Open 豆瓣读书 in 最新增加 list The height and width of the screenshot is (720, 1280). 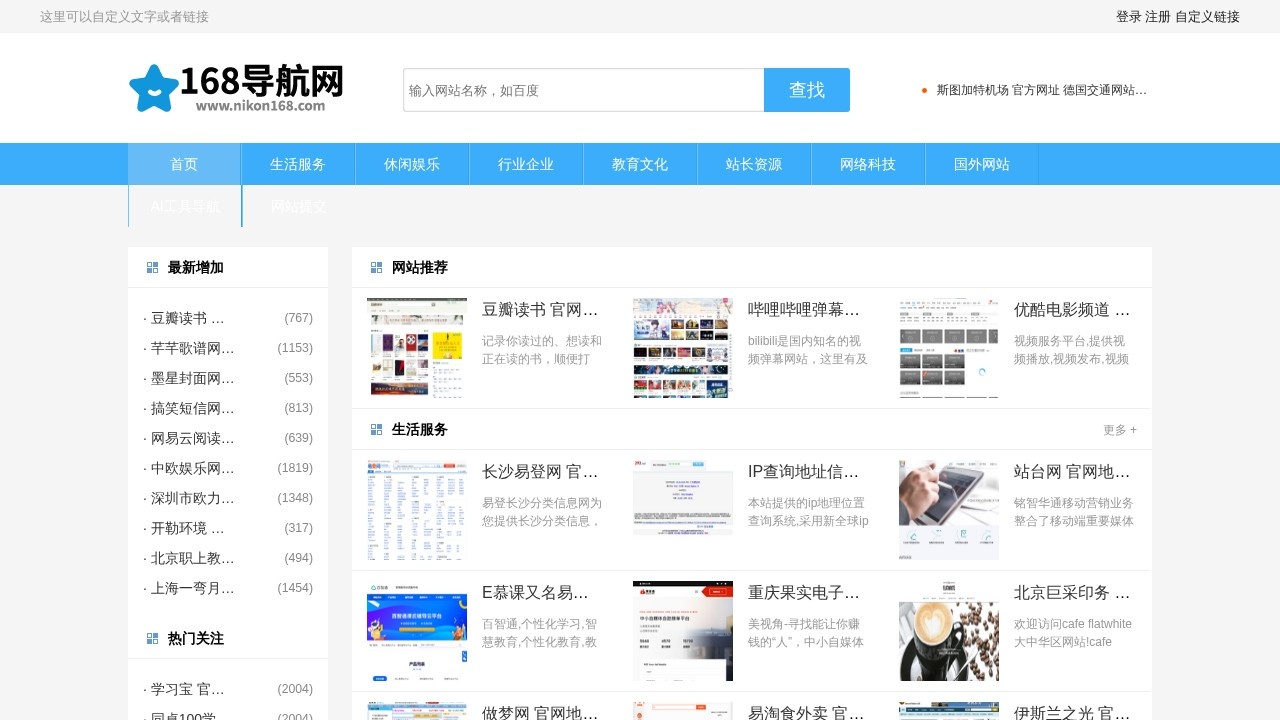pyautogui.click(x=188, y=318)
